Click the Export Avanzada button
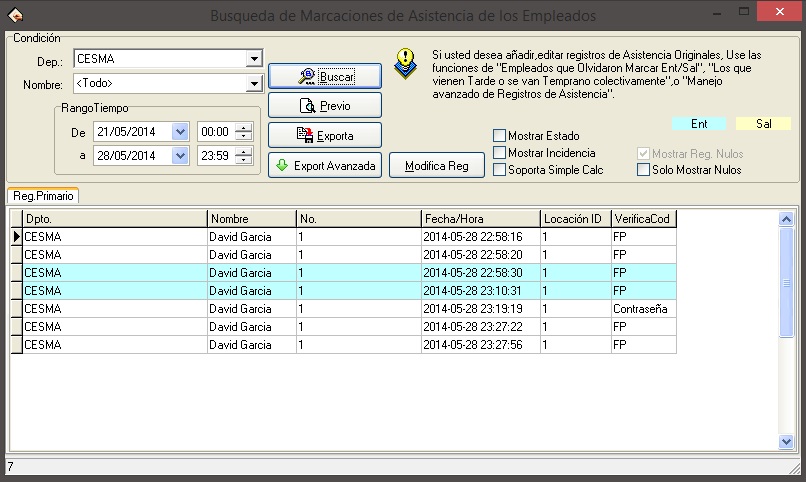The height and width of the screenshot is (482, 806). point(325,165)
